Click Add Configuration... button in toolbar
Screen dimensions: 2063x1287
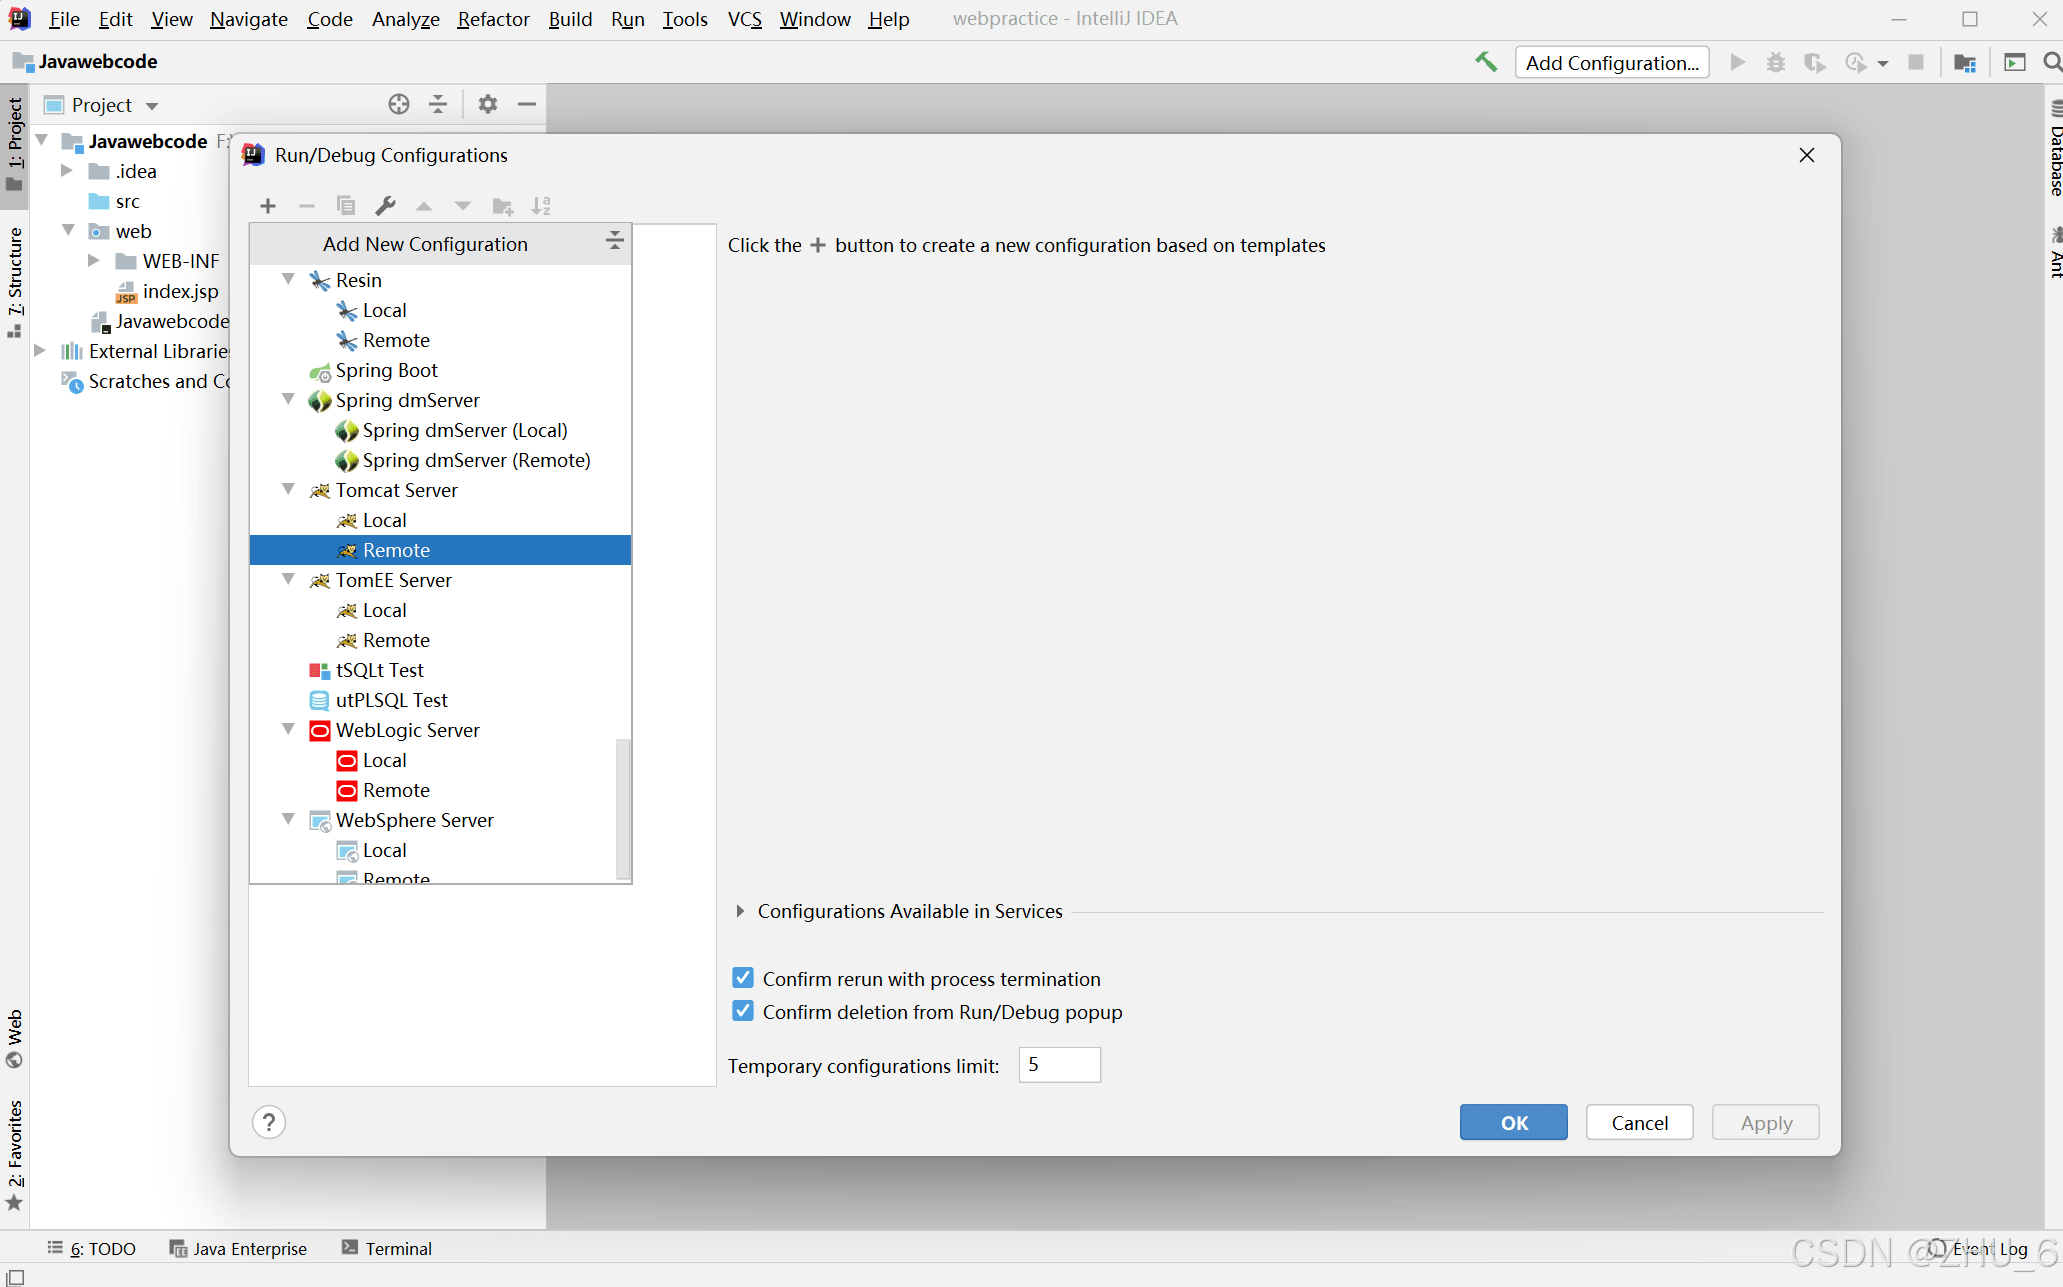[1612, 62]
